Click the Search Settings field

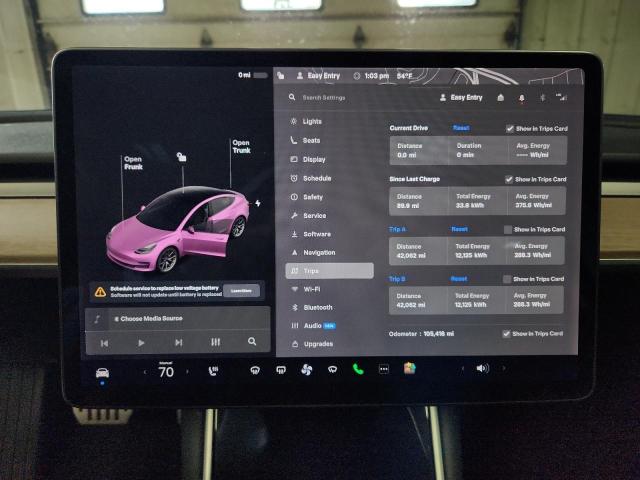point(340,98)
